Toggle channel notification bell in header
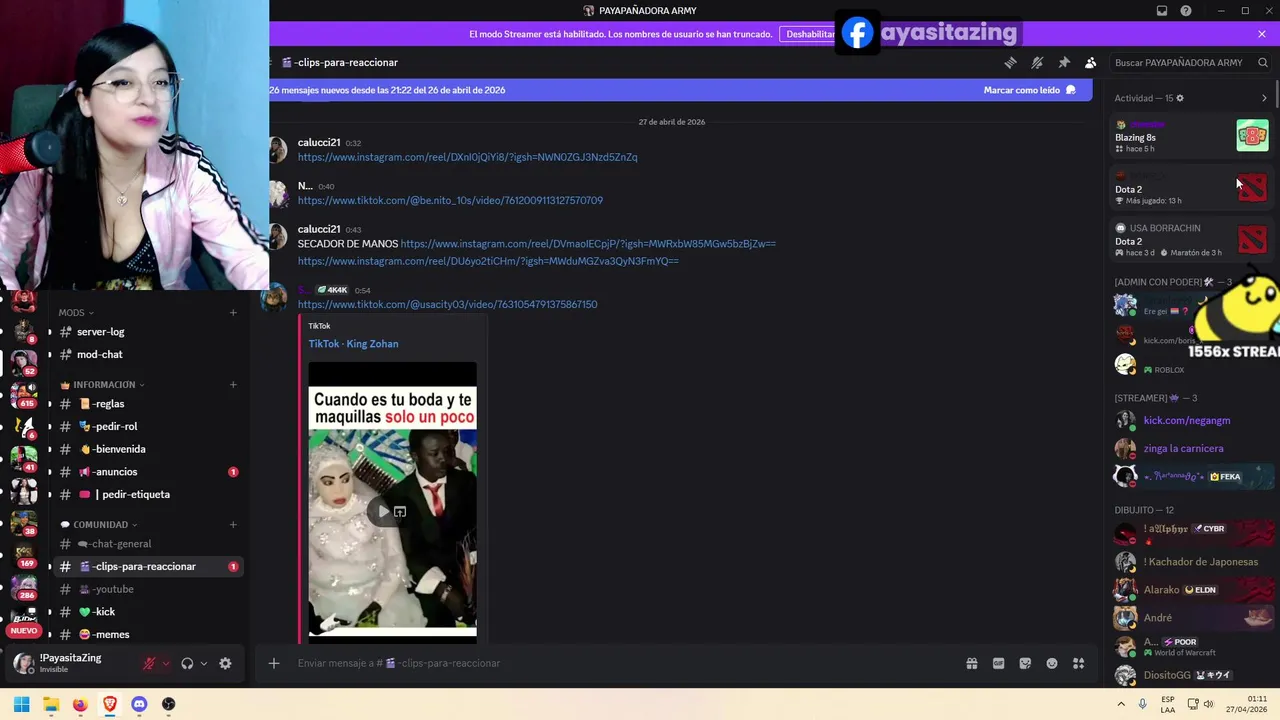The image size is (1280, 720). click(1037, 62)
